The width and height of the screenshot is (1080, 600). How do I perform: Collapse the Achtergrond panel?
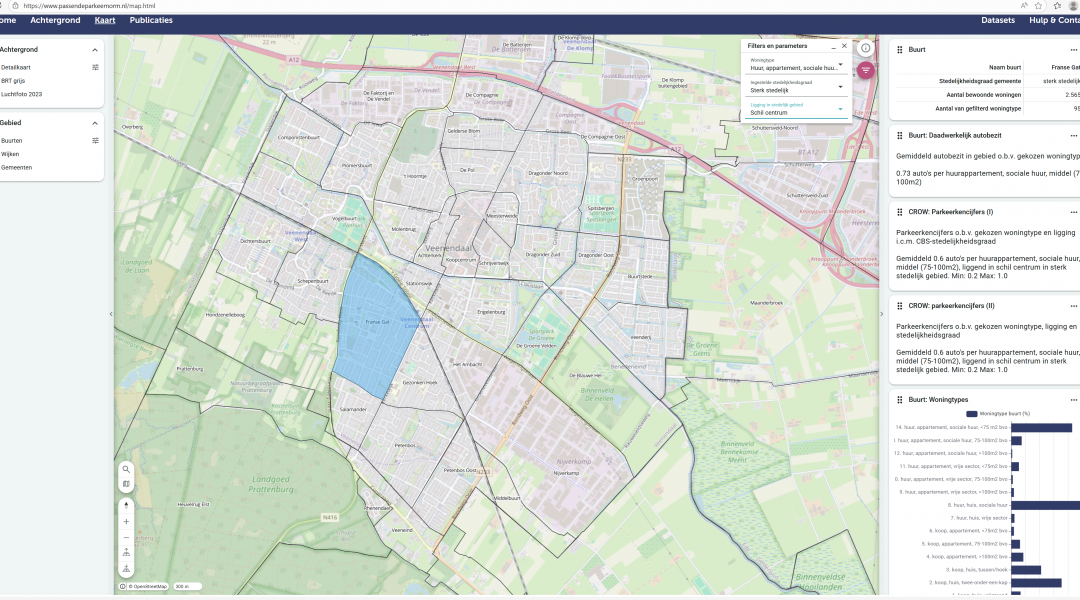point(95,49)
